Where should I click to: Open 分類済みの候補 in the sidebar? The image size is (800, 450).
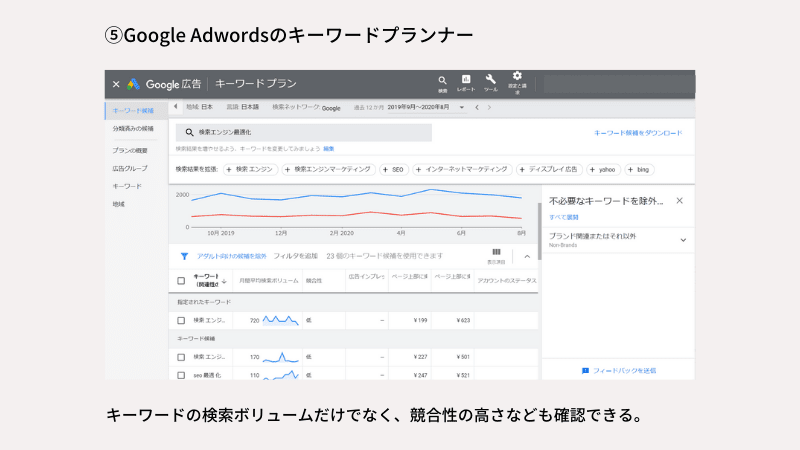click(x=133, y=129)
